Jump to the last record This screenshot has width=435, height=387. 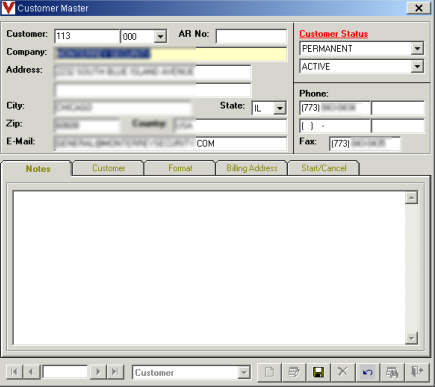115,372
